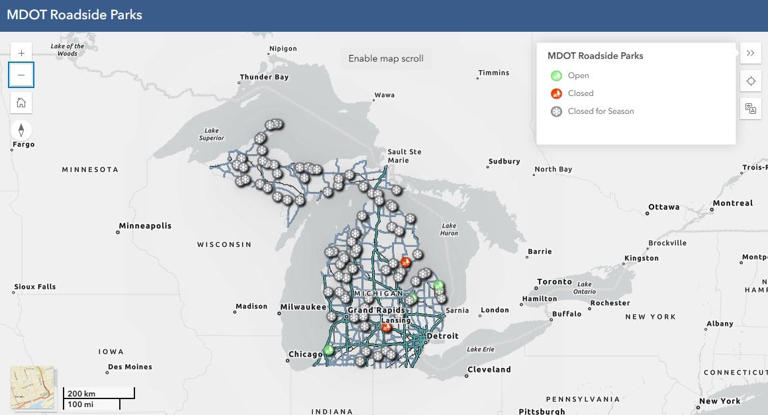The image size is (768, 415).
Task: Click the "Milwaukee" city label
Action: (x=303, y=307)
